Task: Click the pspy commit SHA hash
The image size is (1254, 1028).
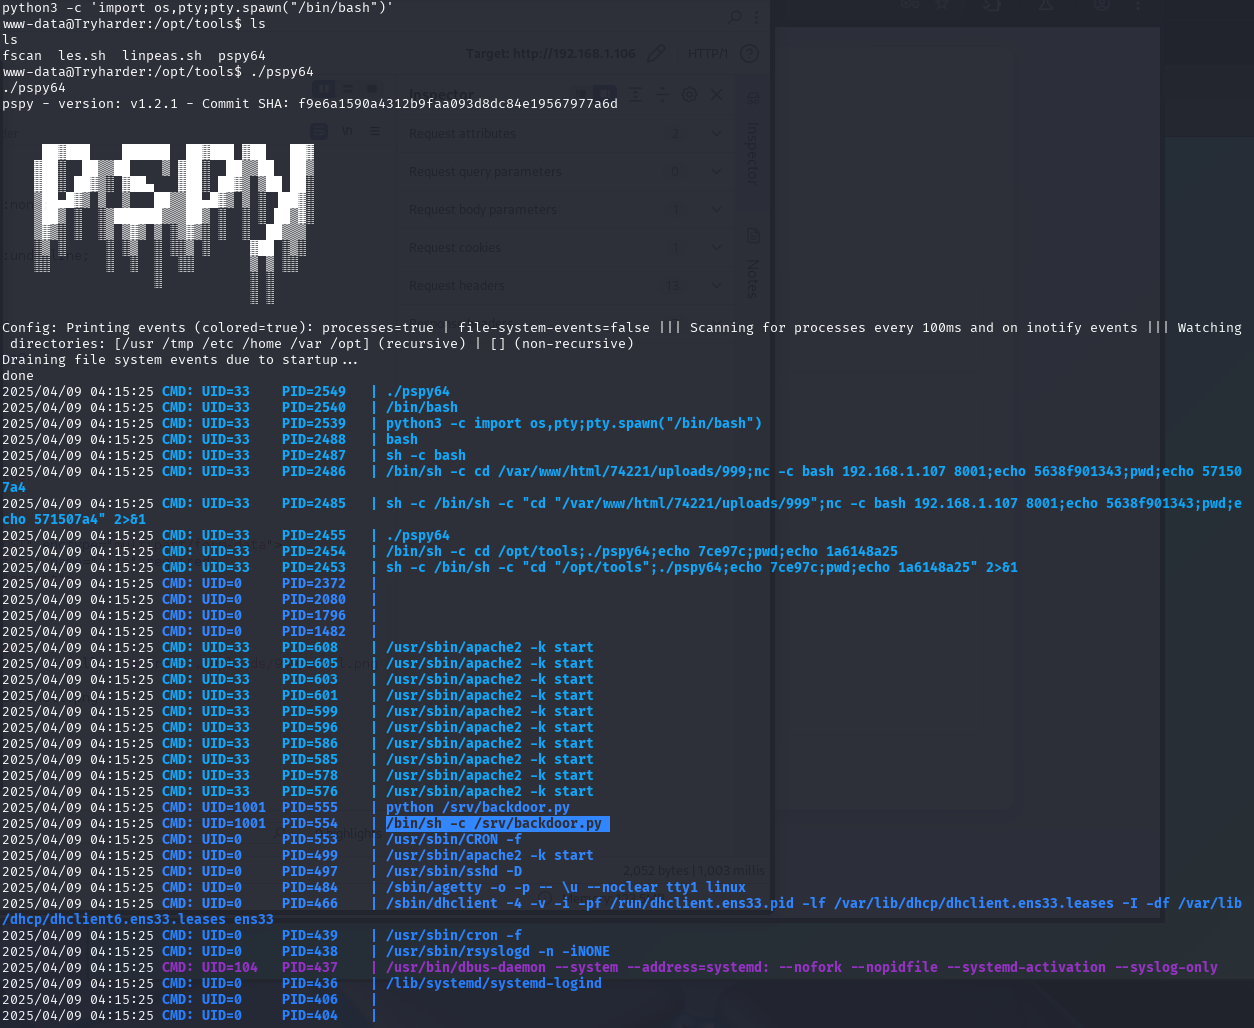Action: [458, 103]
